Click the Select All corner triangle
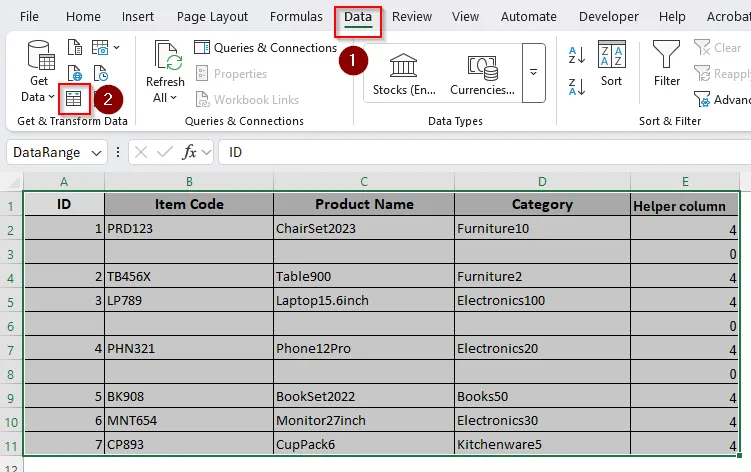 pos(14,182)
